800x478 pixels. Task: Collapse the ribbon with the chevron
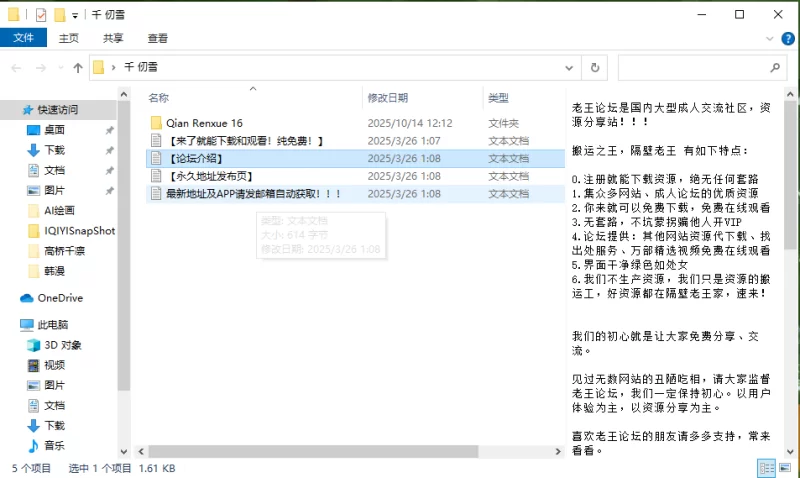(770, 38)
